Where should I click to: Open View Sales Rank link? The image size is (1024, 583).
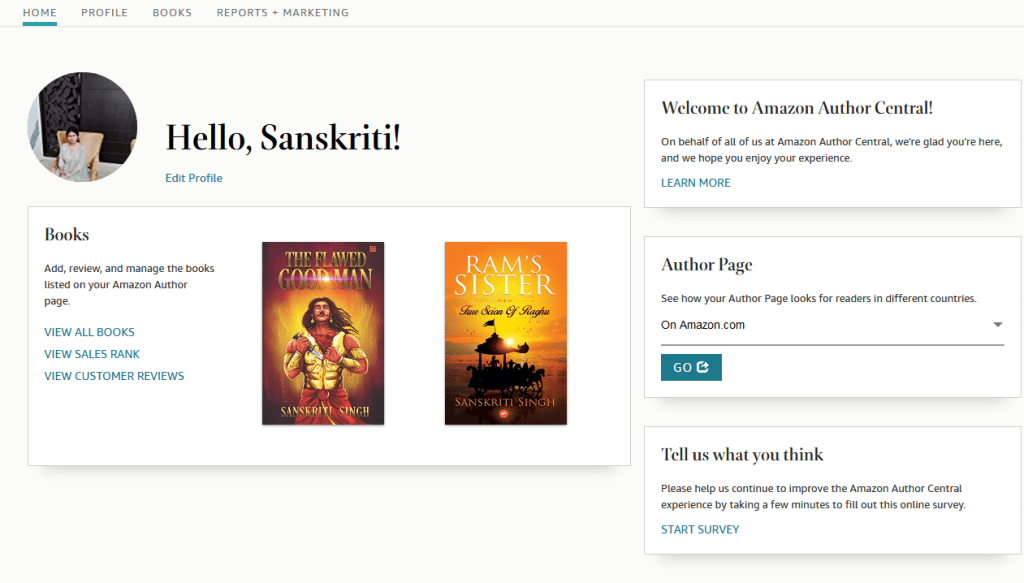click(x=92, y=354)
